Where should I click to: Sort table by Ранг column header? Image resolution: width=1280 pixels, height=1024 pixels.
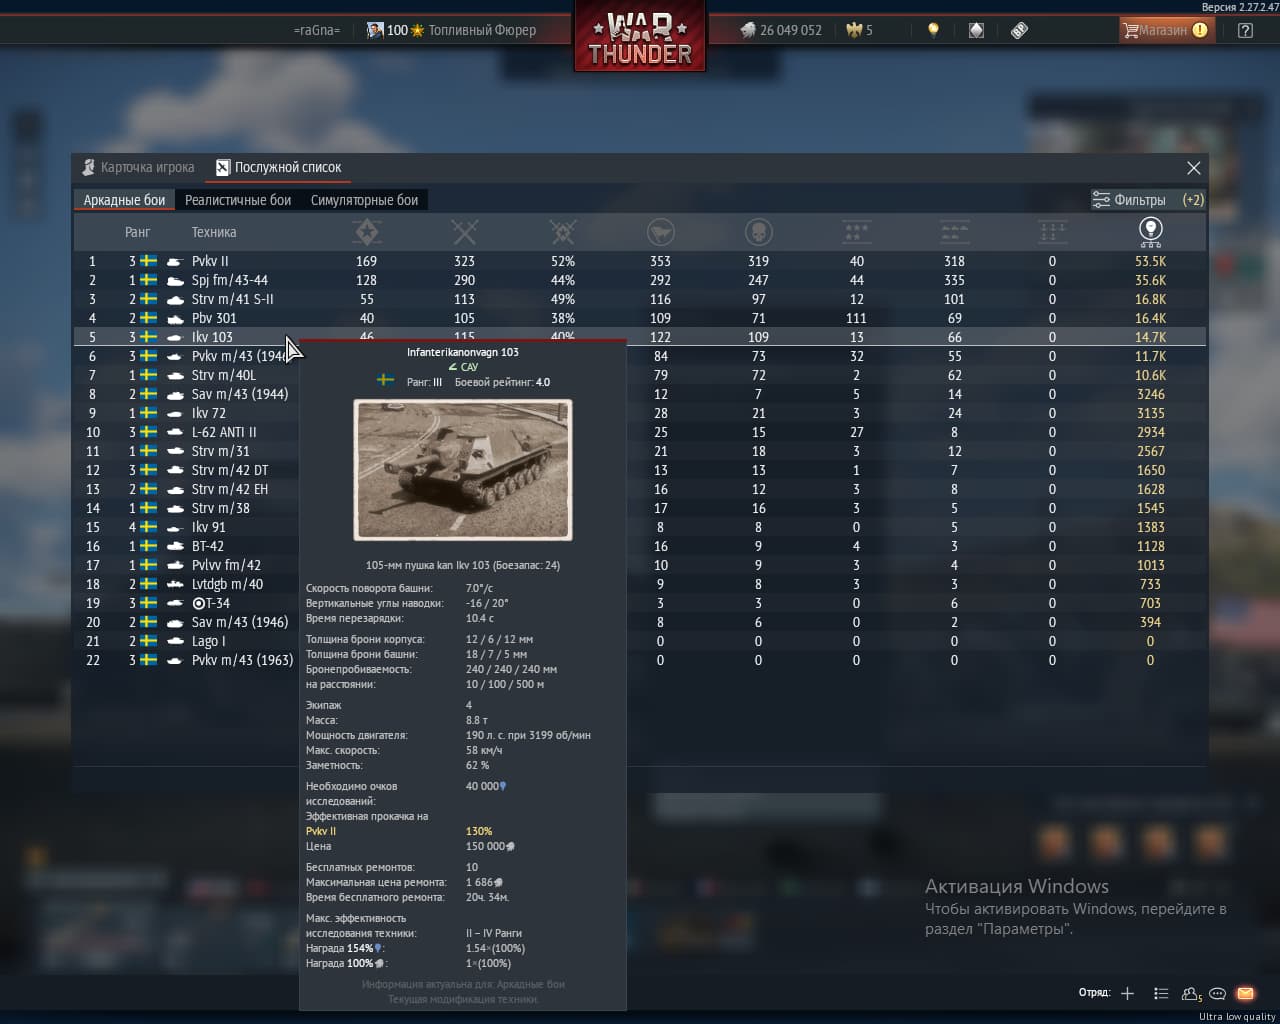tap(137, 232)
